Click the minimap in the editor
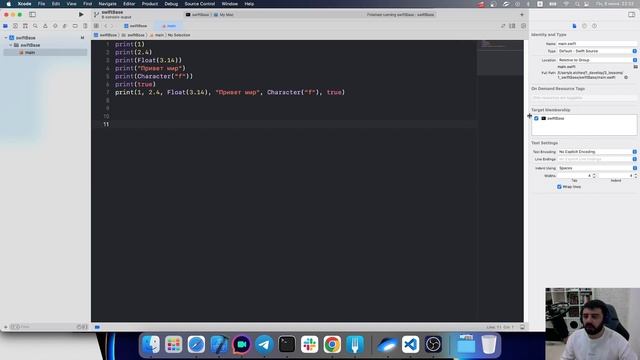640x360 pixels. [x=500, y=57]
